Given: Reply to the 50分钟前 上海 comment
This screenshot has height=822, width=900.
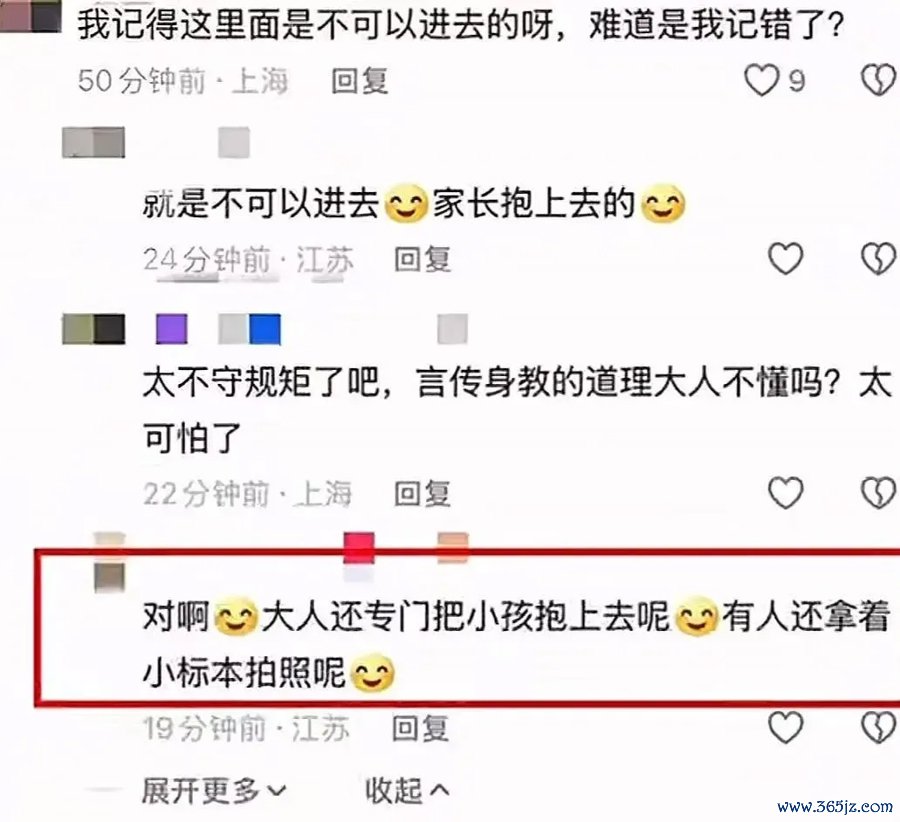Looking at the screenshot, I should point(360,80).
